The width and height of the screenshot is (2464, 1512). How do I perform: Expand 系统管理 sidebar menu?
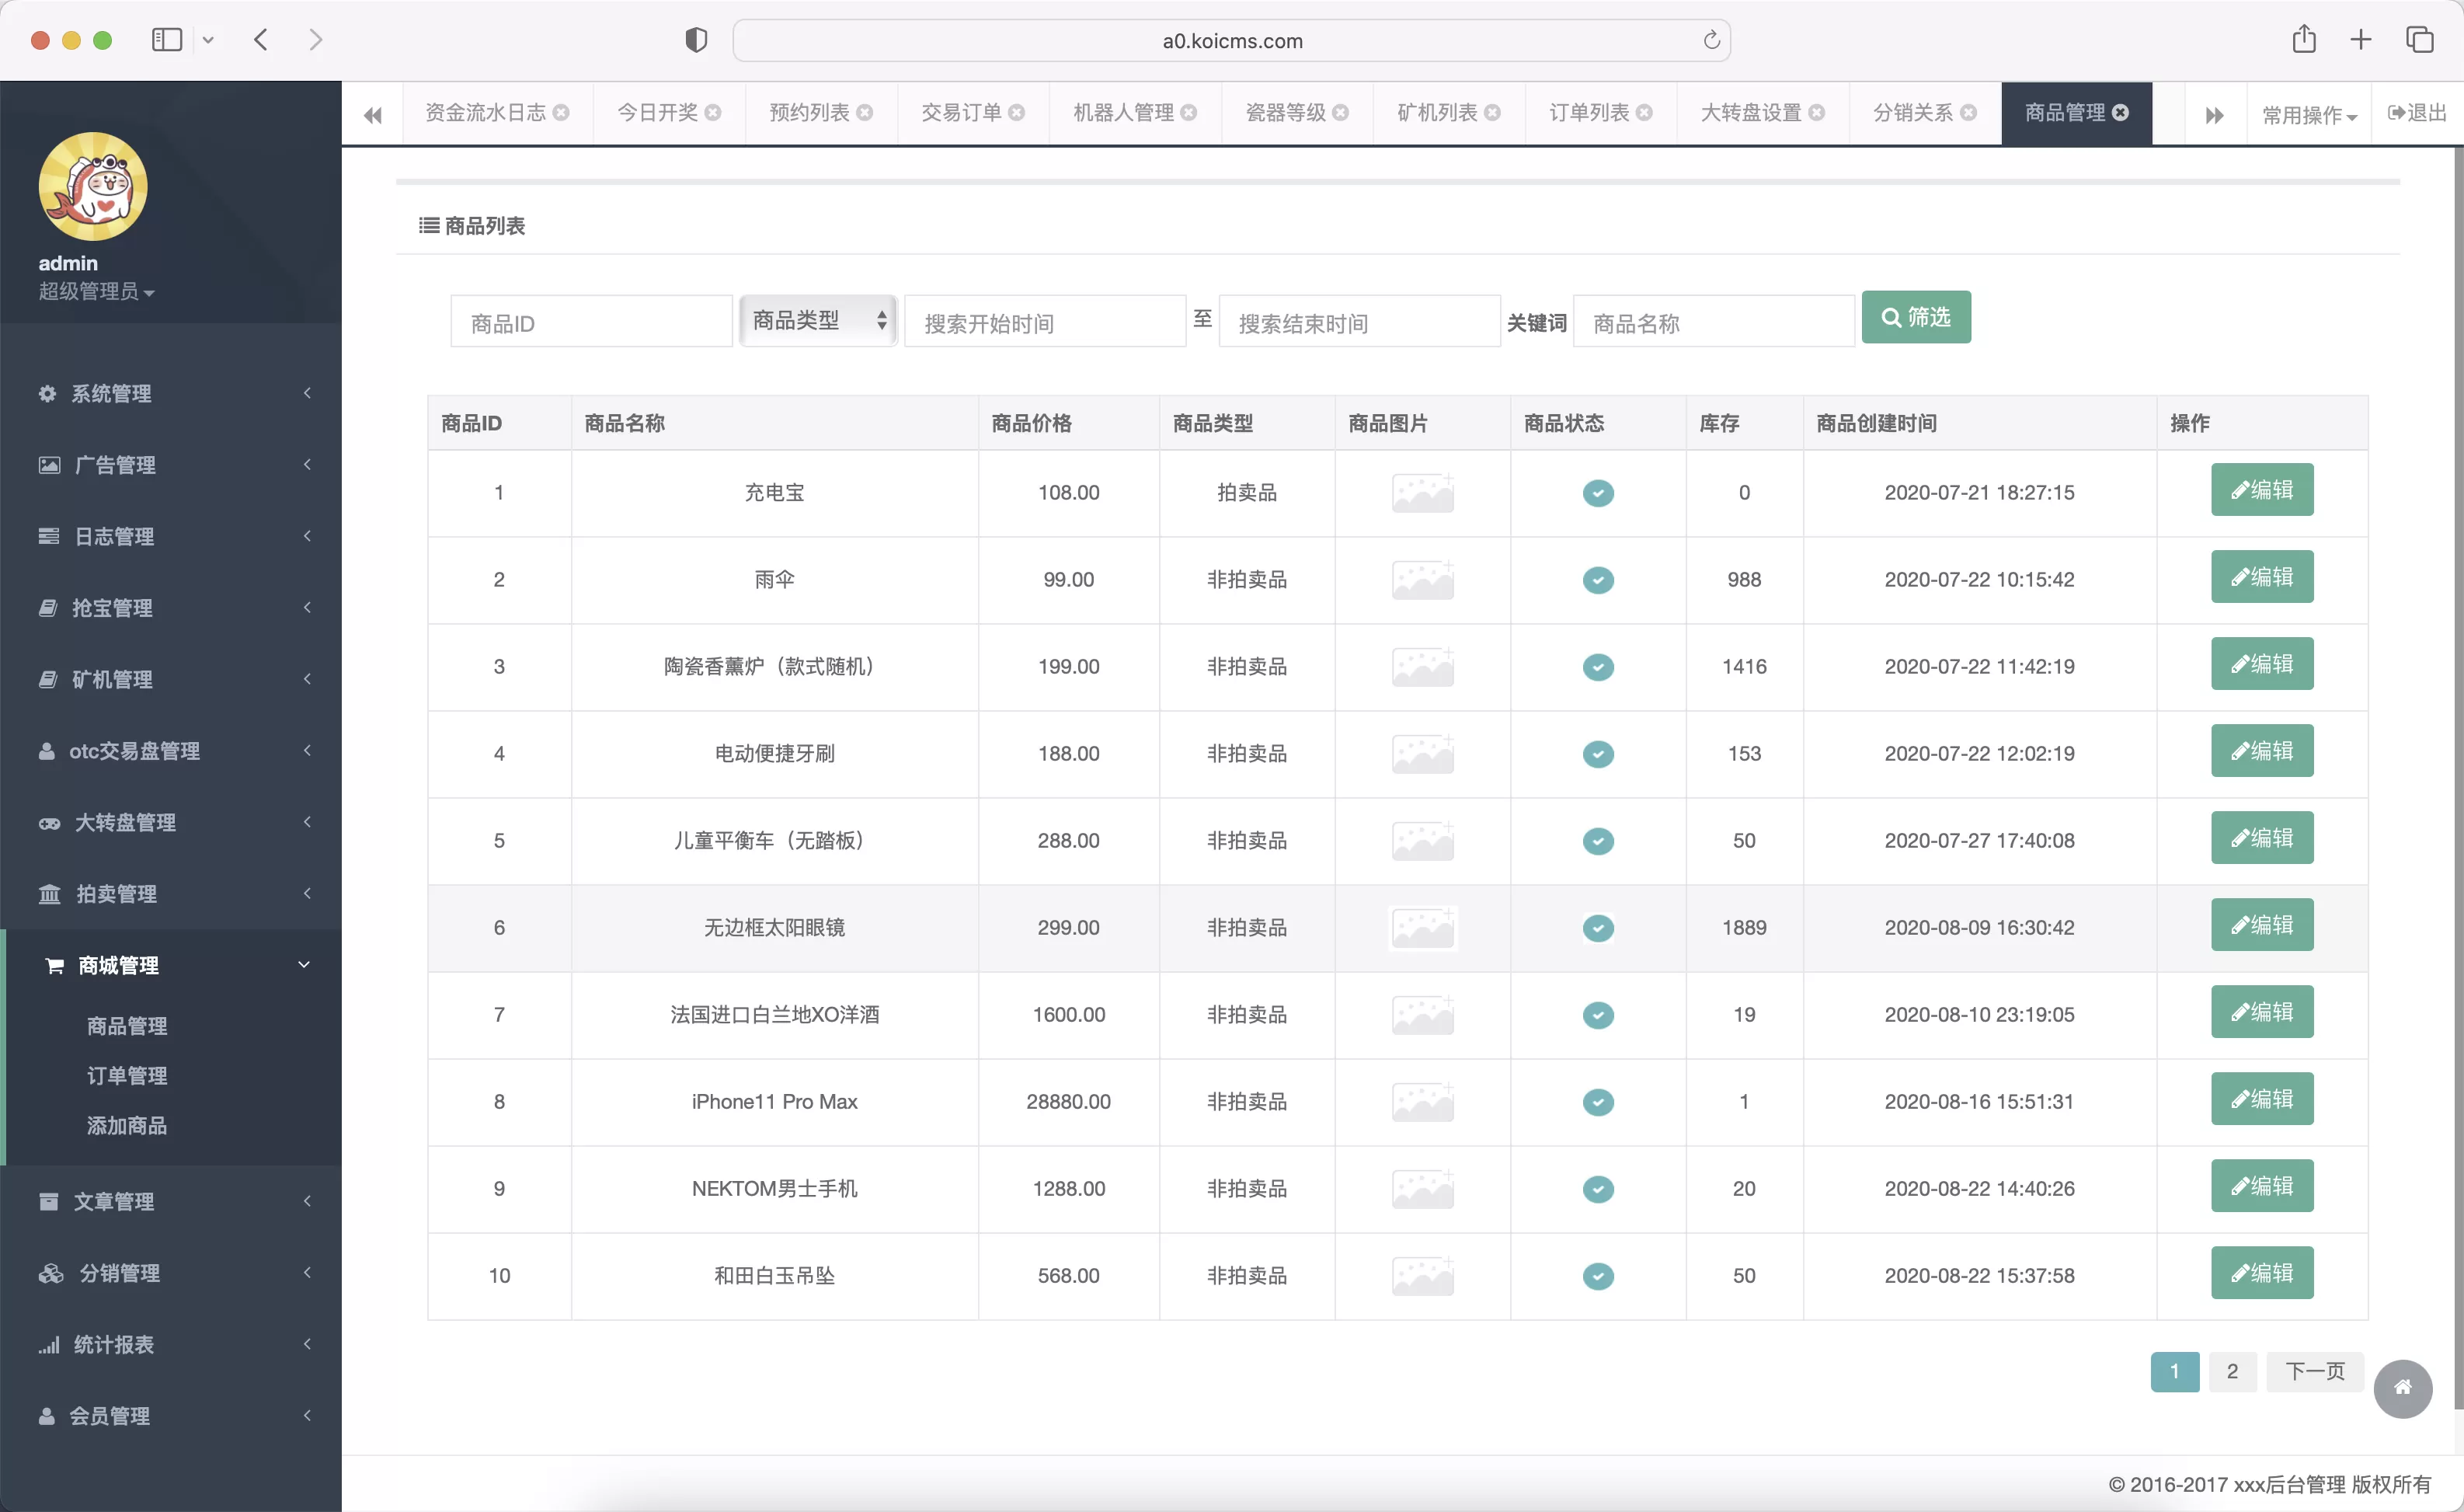(x=171, y=394)
